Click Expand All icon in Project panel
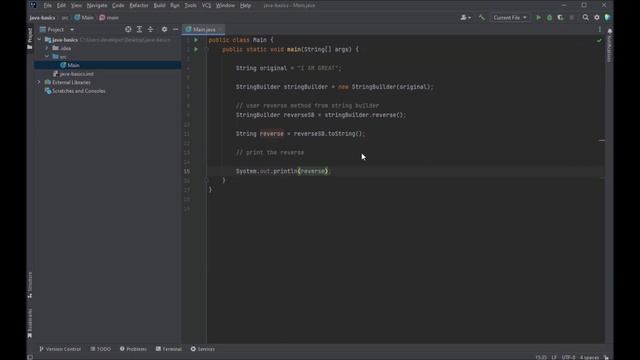This screenshot has width=640, height=360. 139,29
